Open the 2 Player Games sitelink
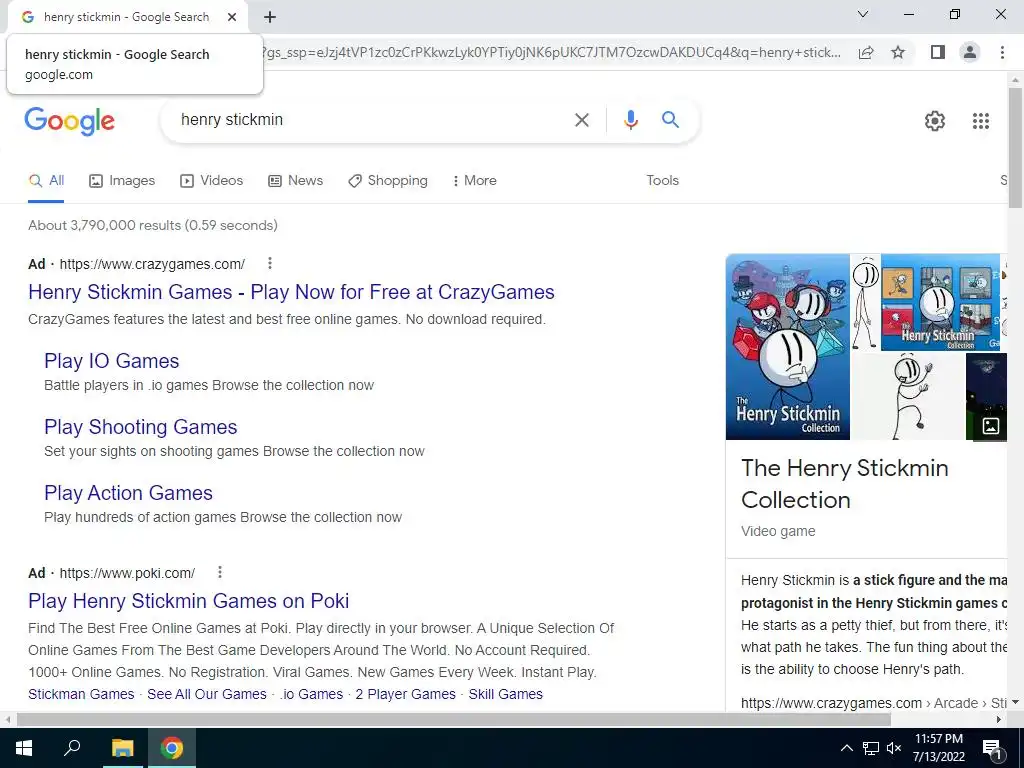The image size is (1024, 768). [x=406, y=694]
